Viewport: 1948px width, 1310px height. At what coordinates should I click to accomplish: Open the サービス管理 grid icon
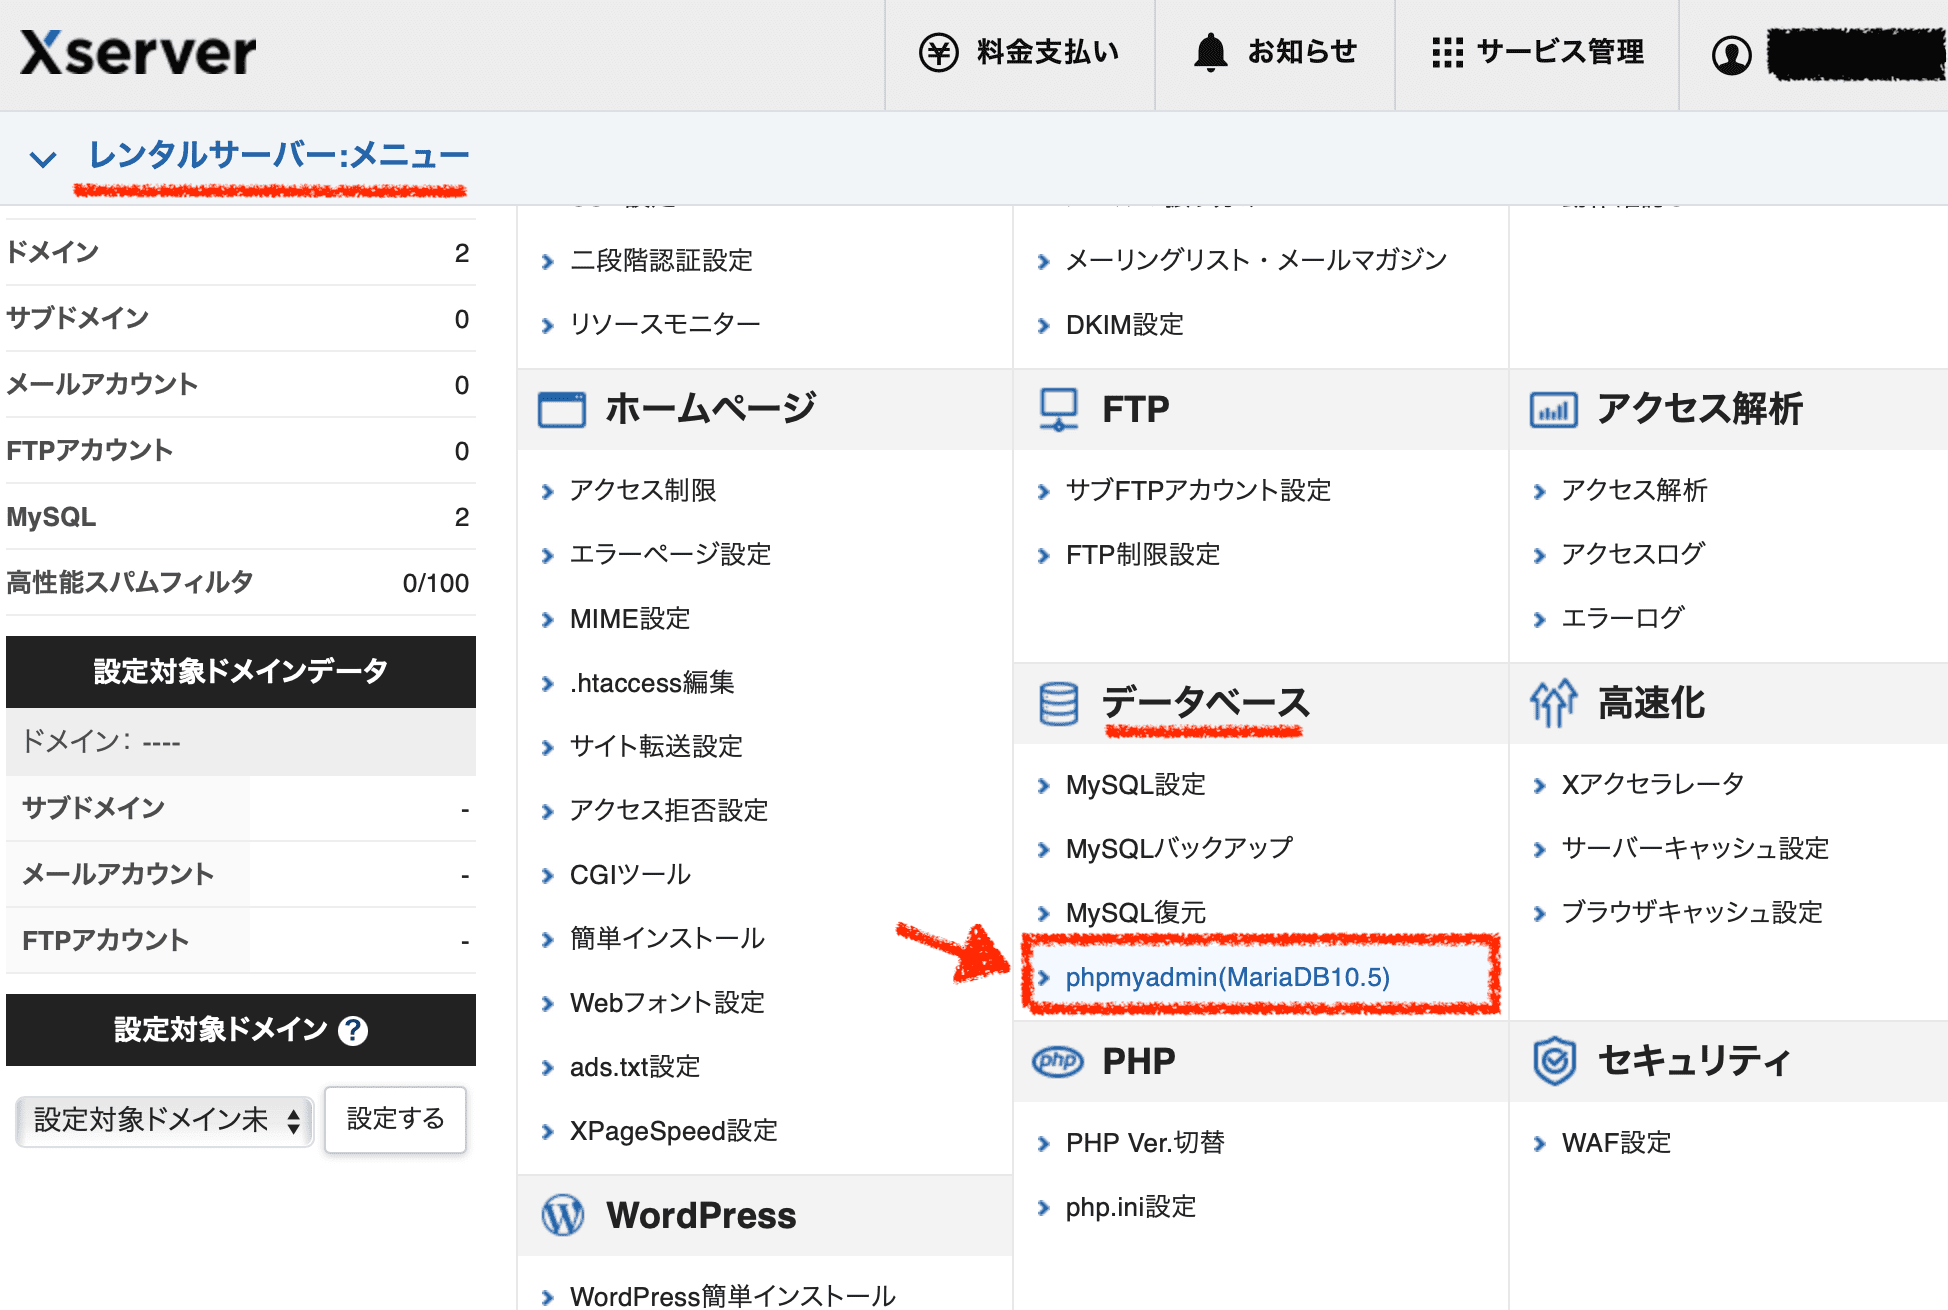pyautogui.click(x=1449, y=53)
